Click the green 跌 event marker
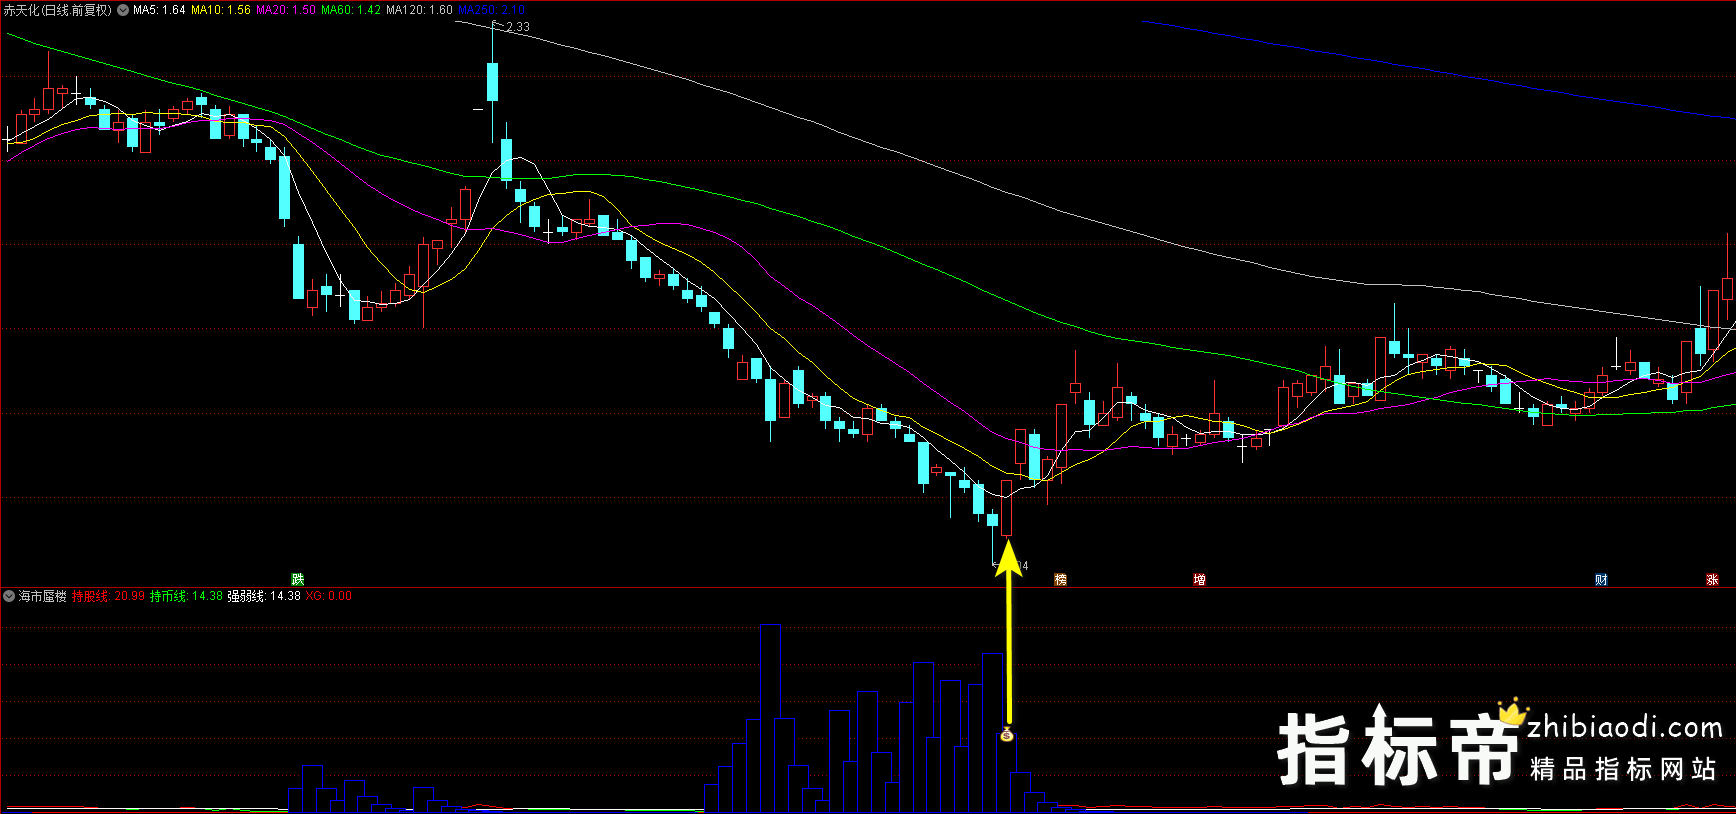 click(x=297, y=580)
